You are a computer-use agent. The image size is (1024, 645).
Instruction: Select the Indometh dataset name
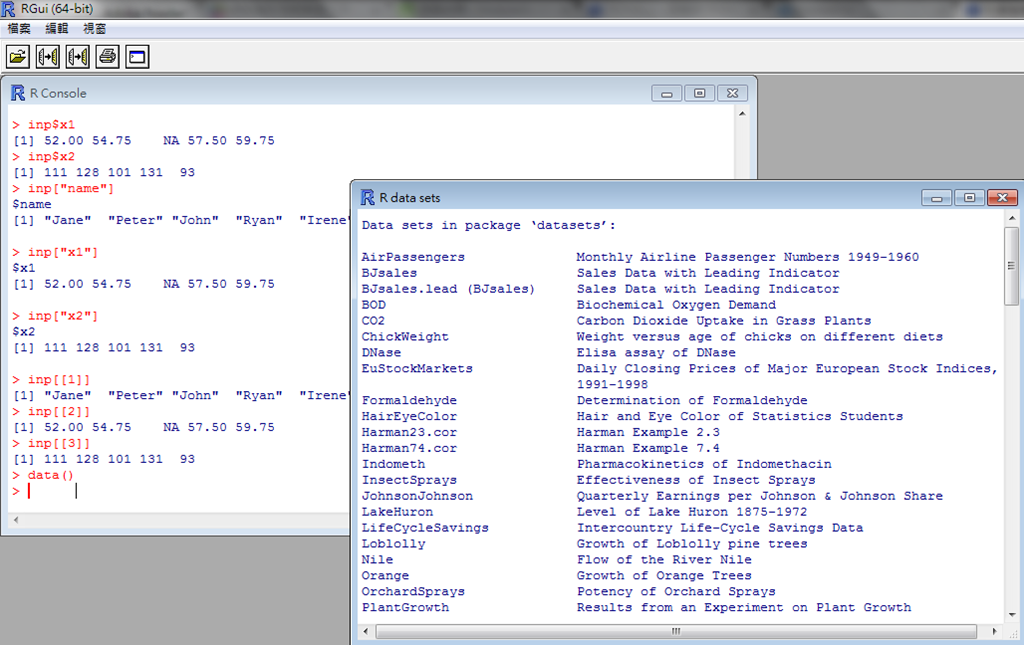(x=394, y=464)
